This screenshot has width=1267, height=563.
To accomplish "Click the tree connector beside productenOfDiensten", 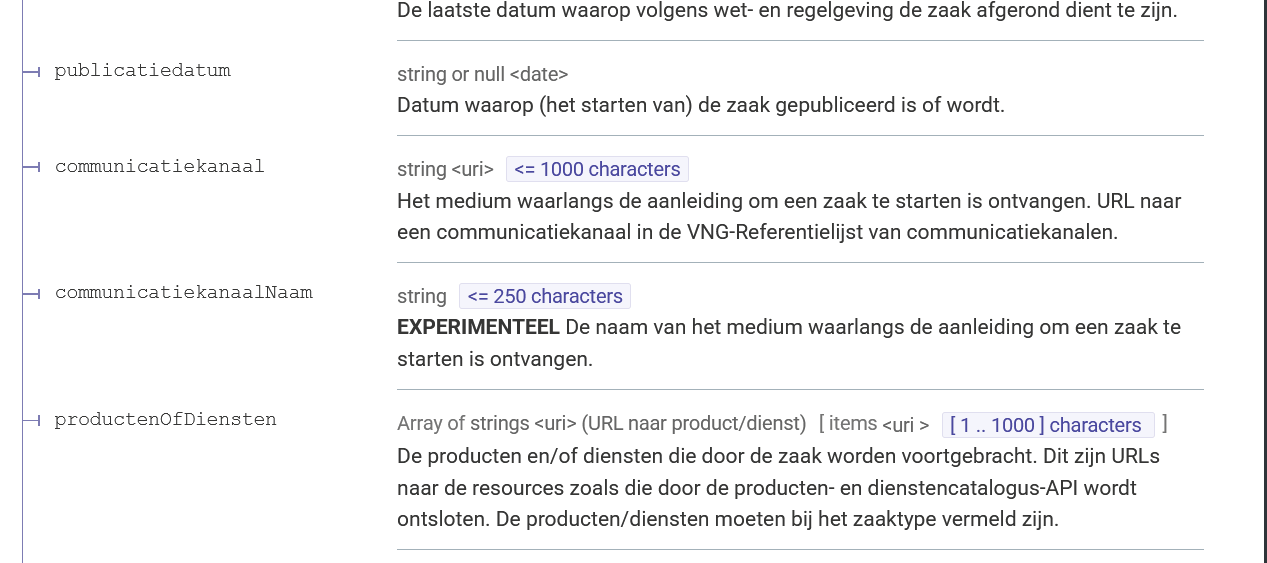I will tap(31, 421).
